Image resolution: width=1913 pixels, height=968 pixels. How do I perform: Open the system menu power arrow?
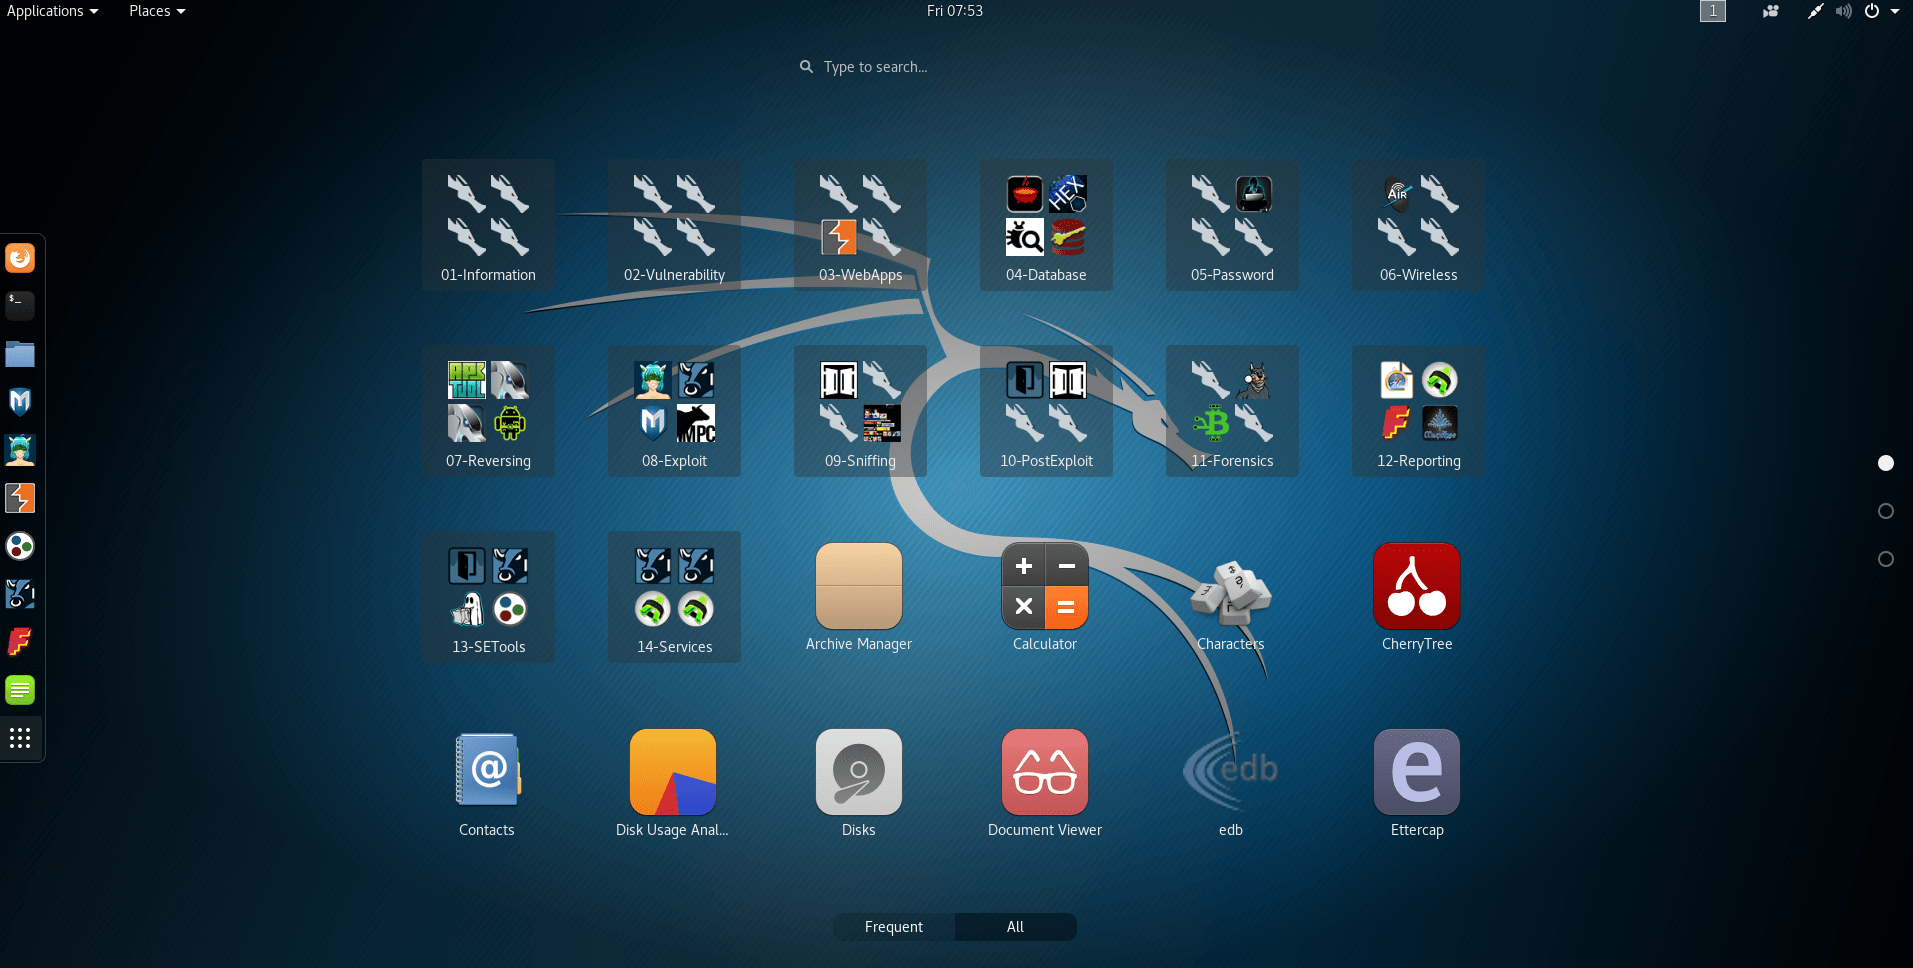tap(1895, 11)
